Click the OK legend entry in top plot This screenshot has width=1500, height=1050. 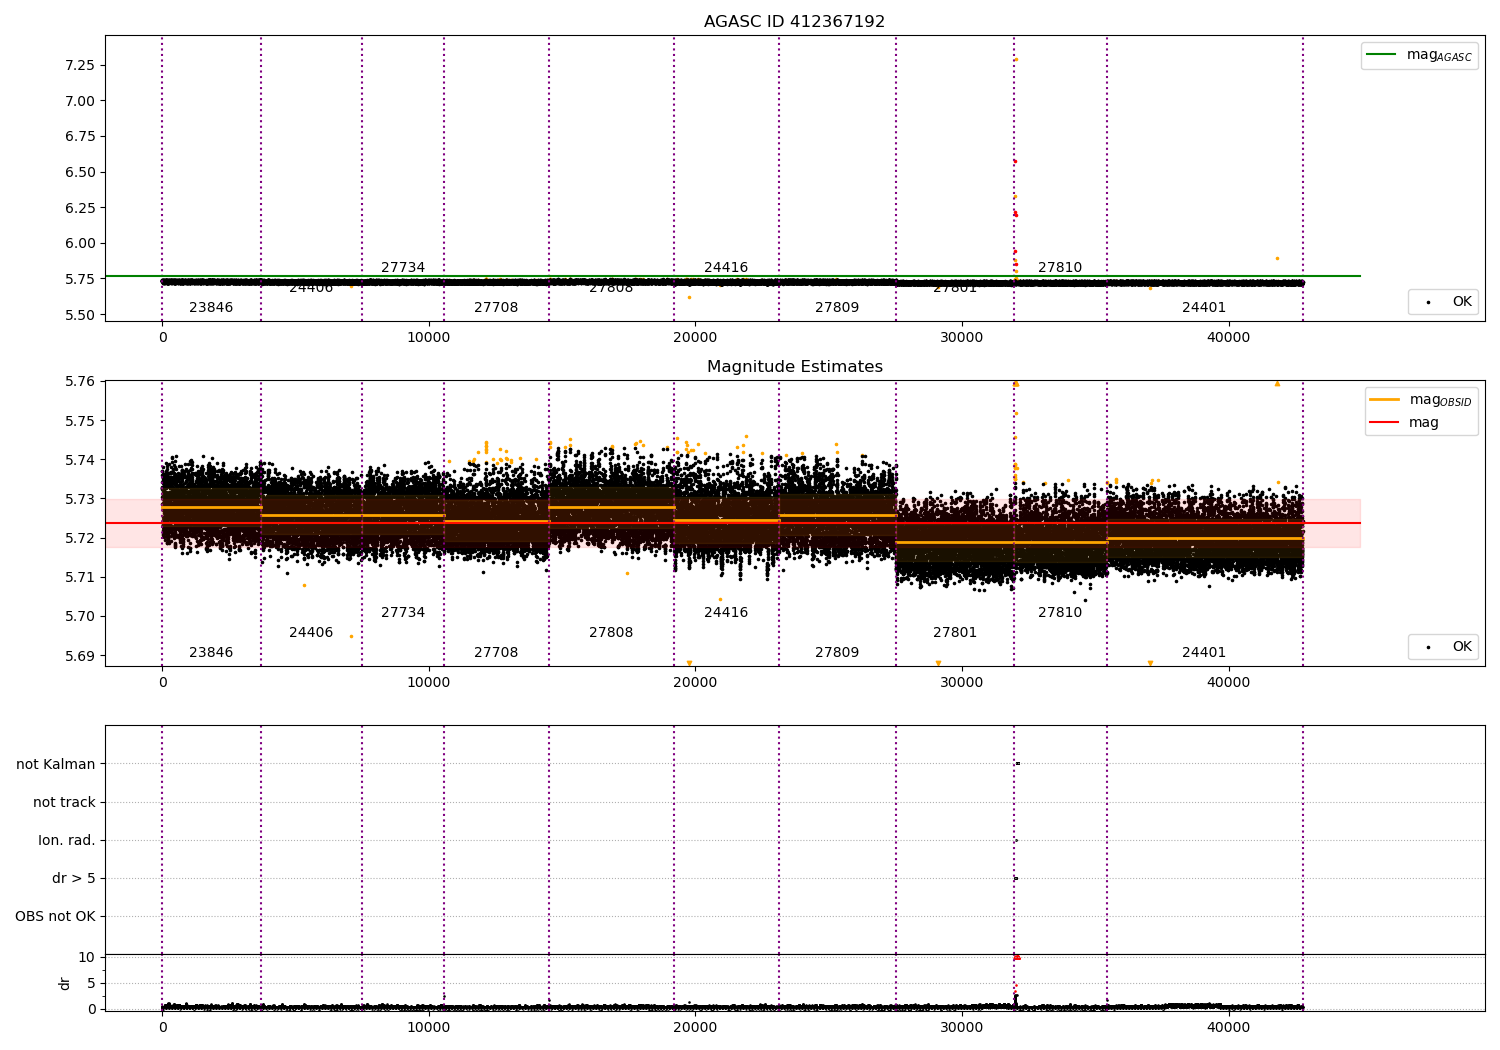(1443, 302)
